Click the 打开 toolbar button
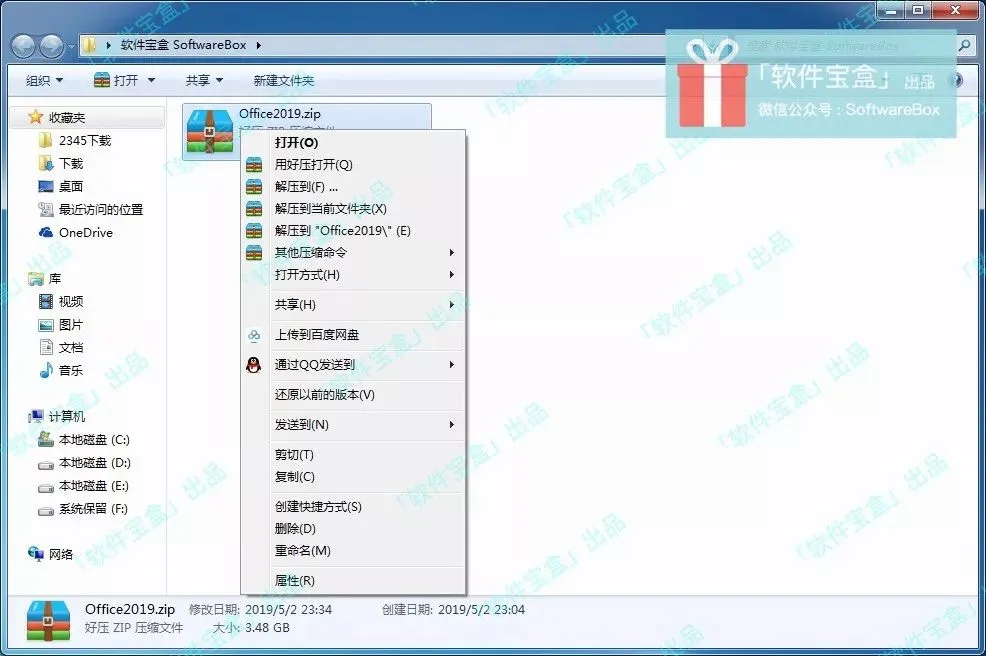The height and width of the screenshot is (656, 986). (117, 81)
